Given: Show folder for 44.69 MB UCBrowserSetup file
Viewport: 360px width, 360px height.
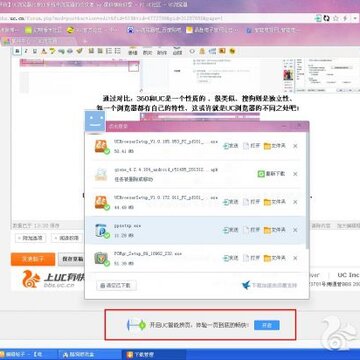Looking at the screenshot, I should coord(275,202).
